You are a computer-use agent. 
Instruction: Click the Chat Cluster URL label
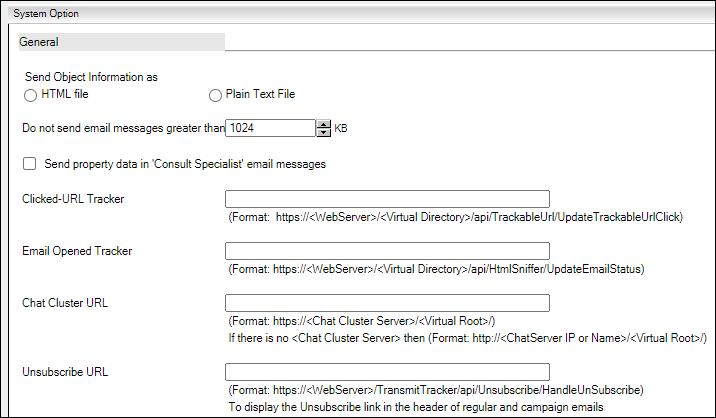65,303
